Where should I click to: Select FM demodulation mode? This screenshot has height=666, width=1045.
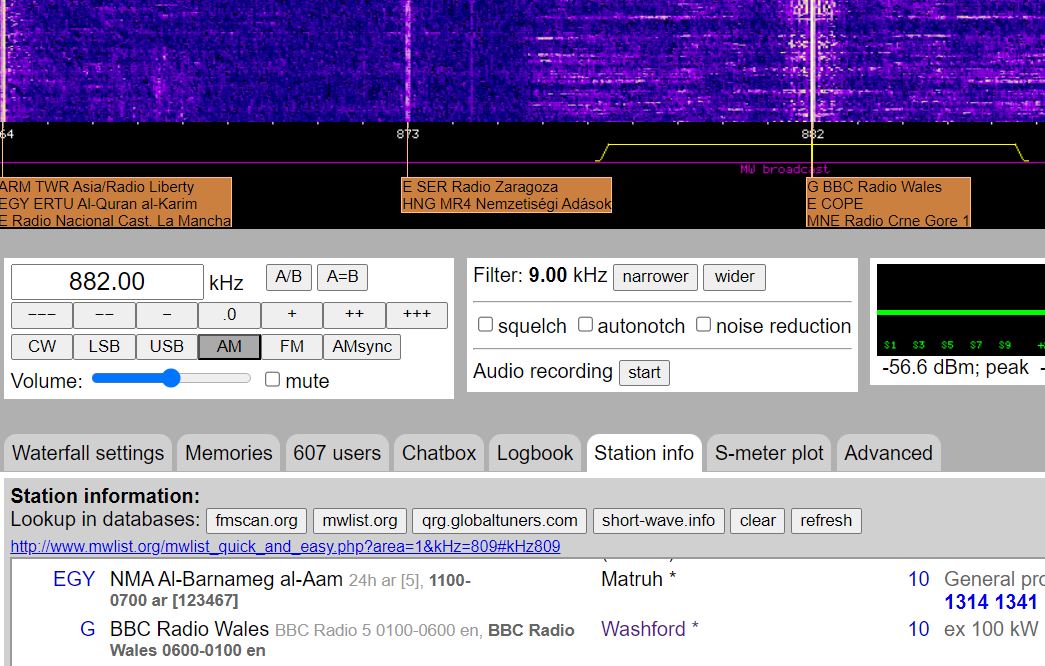click(292, 347)
